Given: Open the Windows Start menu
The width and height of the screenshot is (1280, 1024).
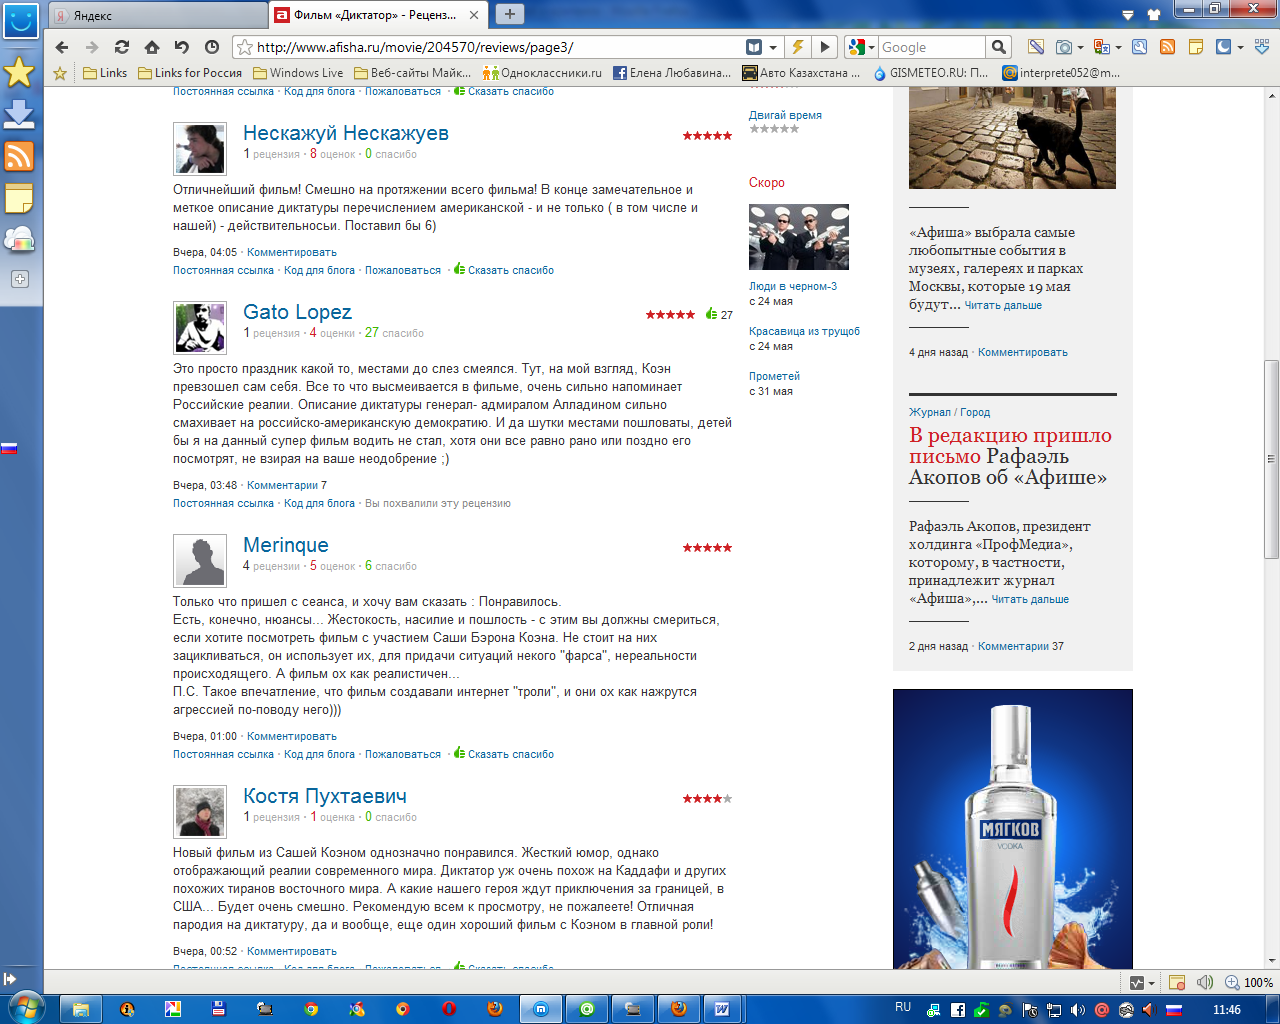Looking at the screenshot, I should pyautogui.click(x=26, y=1008).
